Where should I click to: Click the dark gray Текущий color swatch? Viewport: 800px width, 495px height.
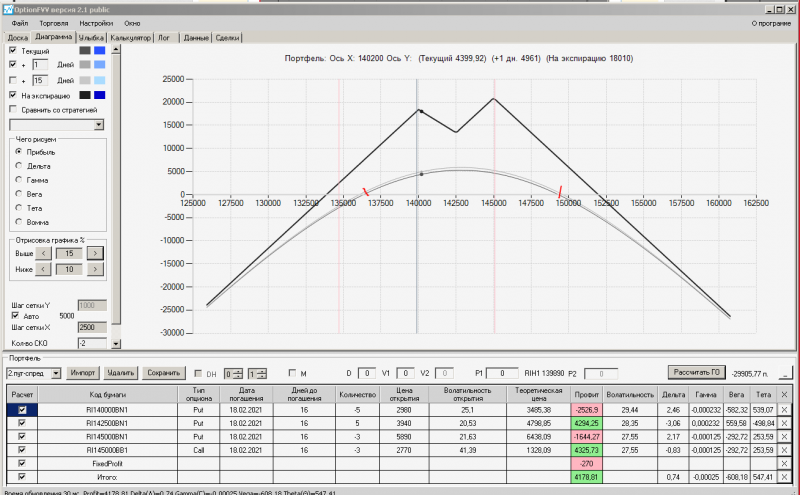tap(85, 50)
